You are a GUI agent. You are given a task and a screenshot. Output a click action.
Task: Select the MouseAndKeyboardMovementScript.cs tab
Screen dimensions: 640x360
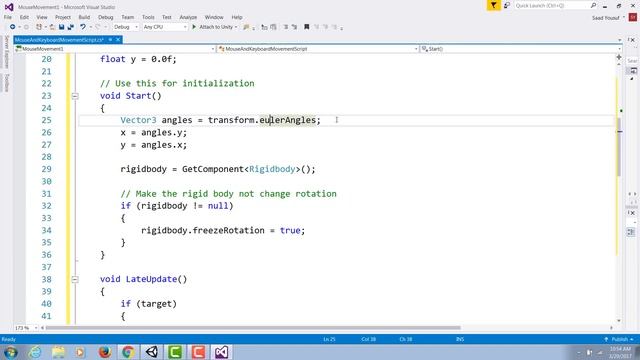59,40
